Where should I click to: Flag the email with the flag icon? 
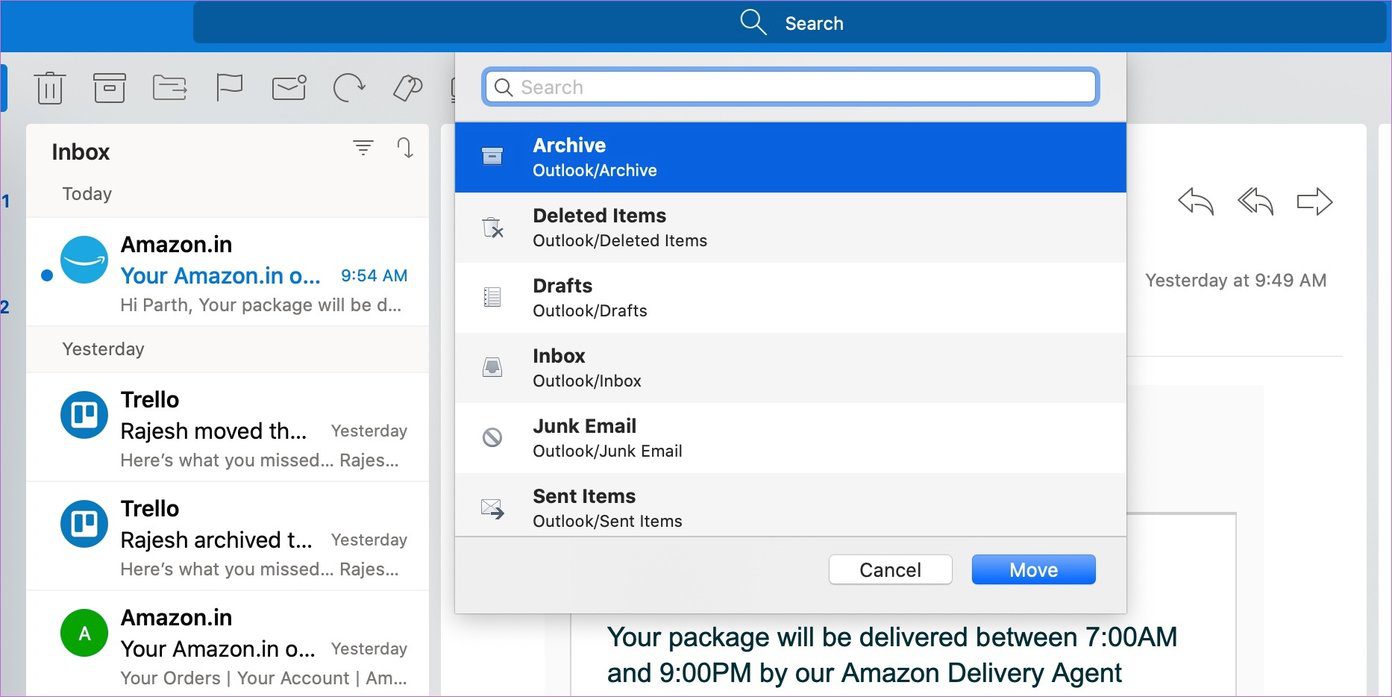point(229,88)
